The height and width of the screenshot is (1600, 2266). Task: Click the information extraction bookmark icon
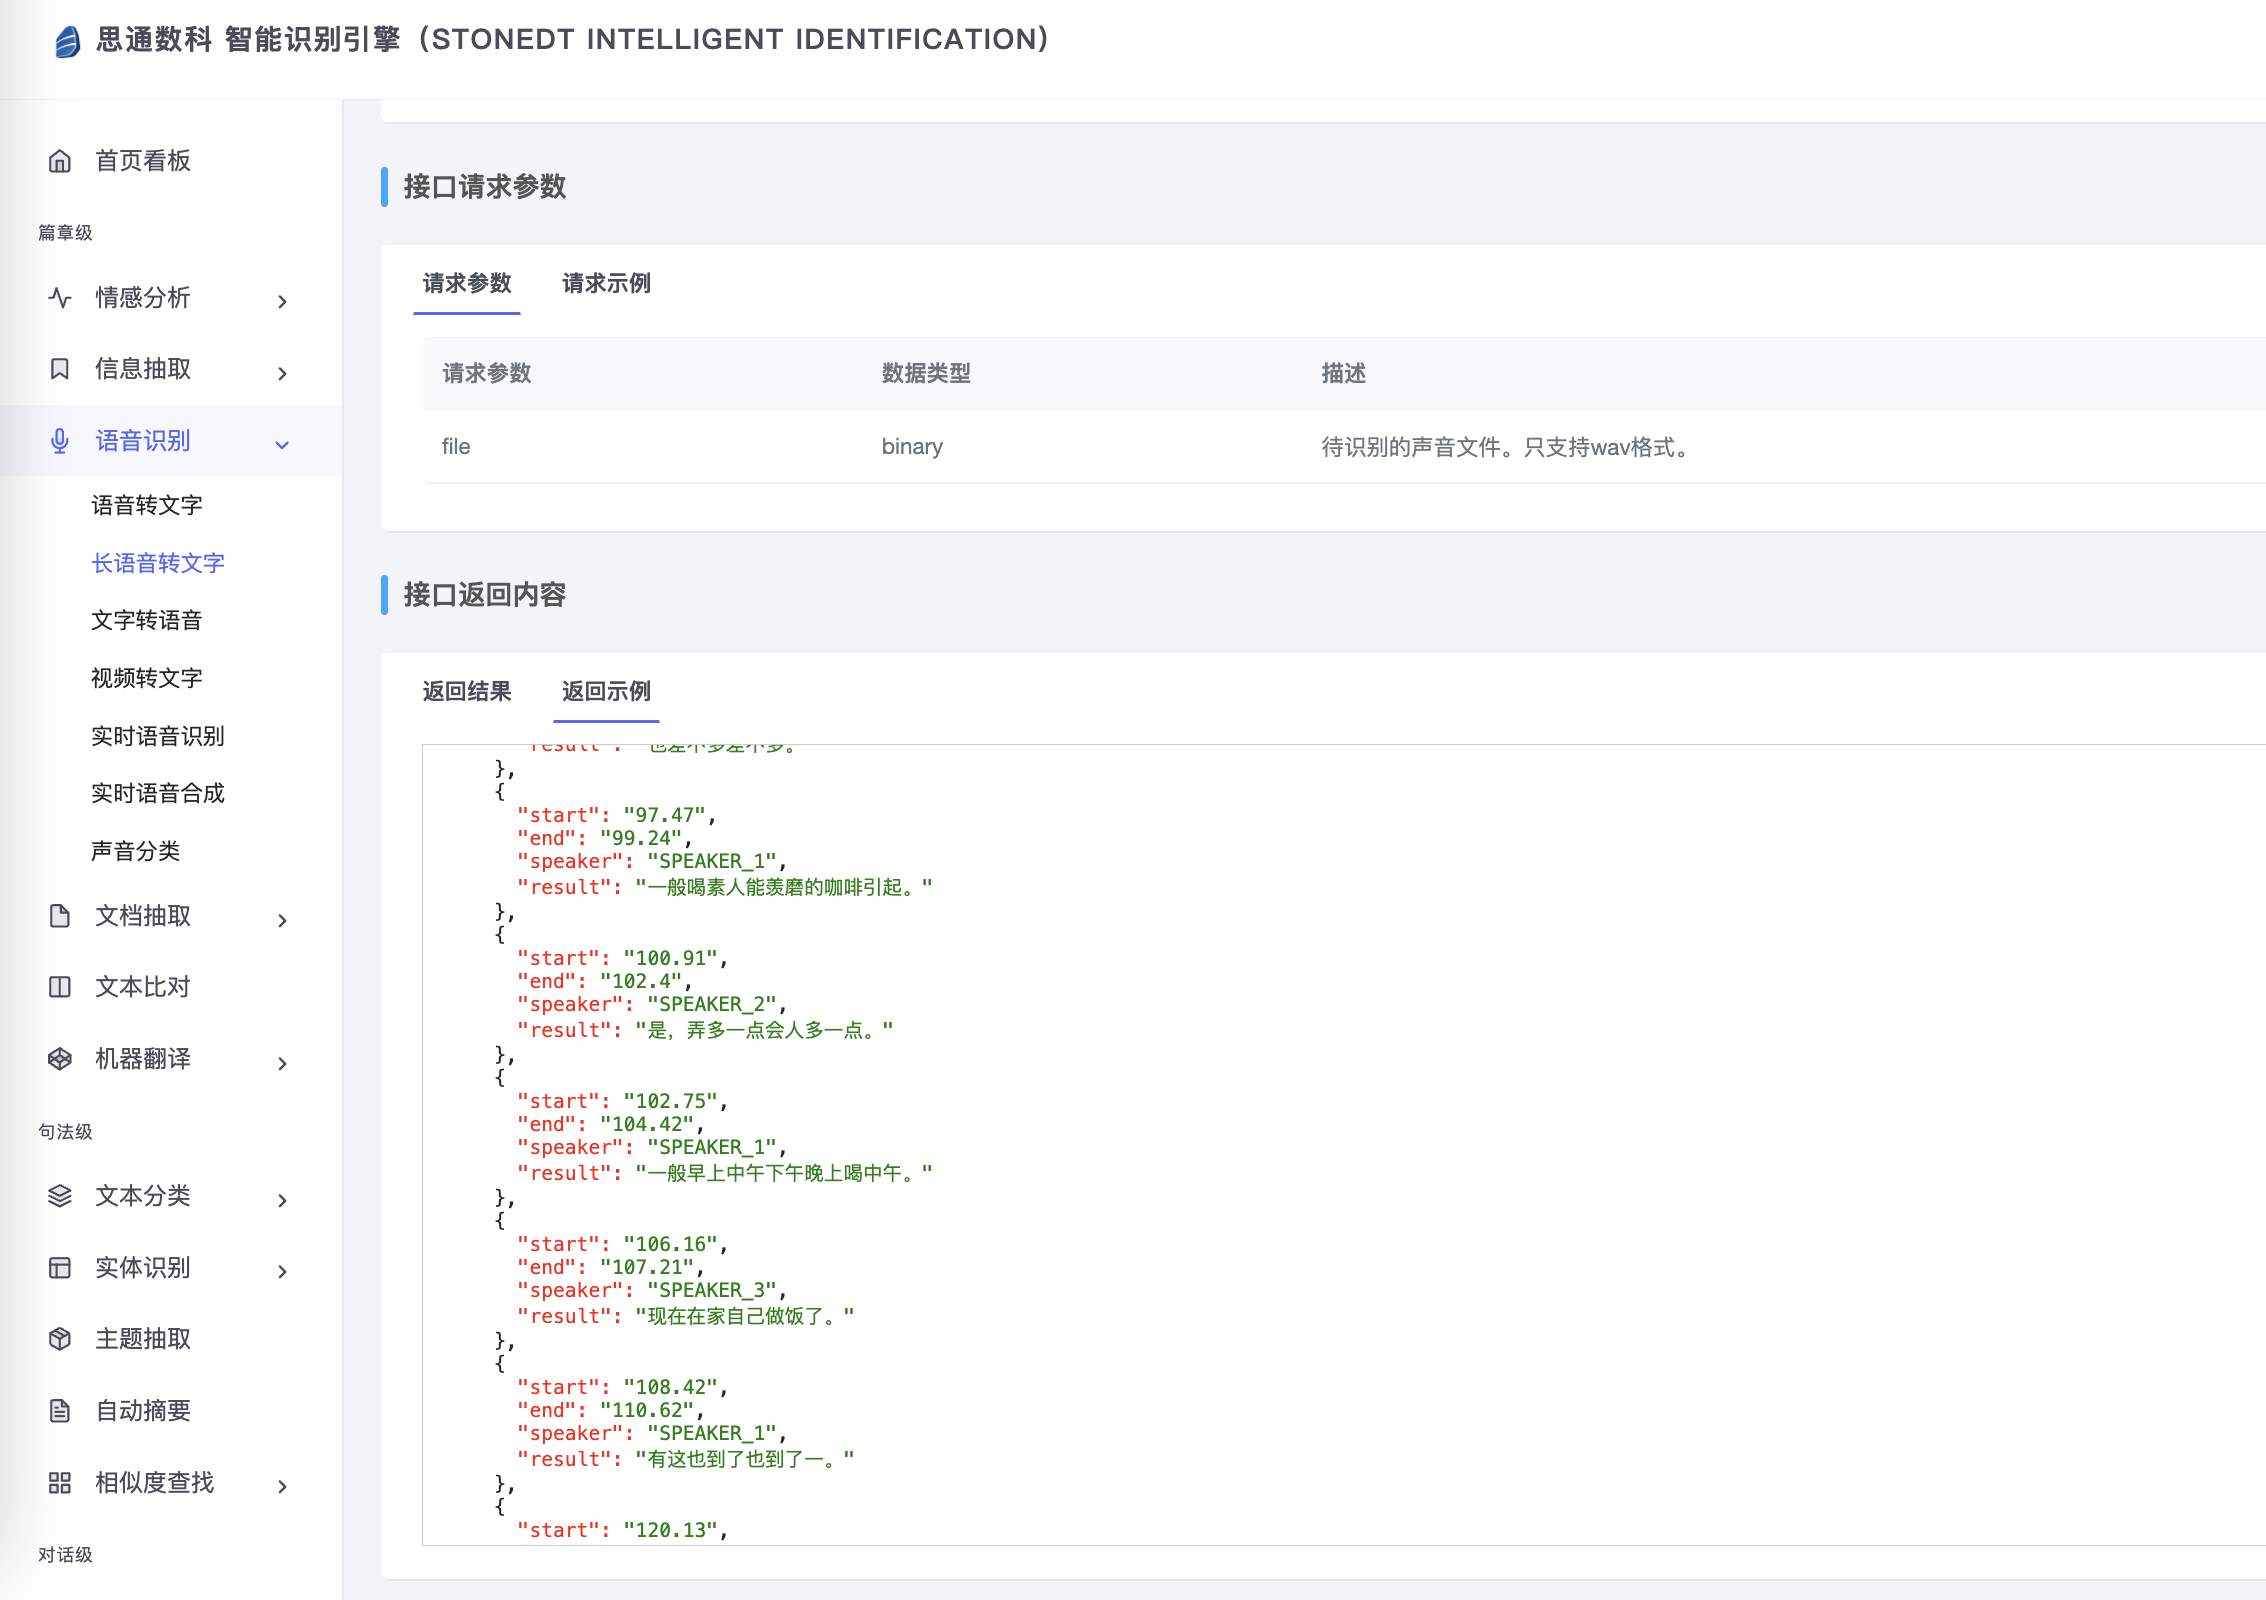[60, 369]
